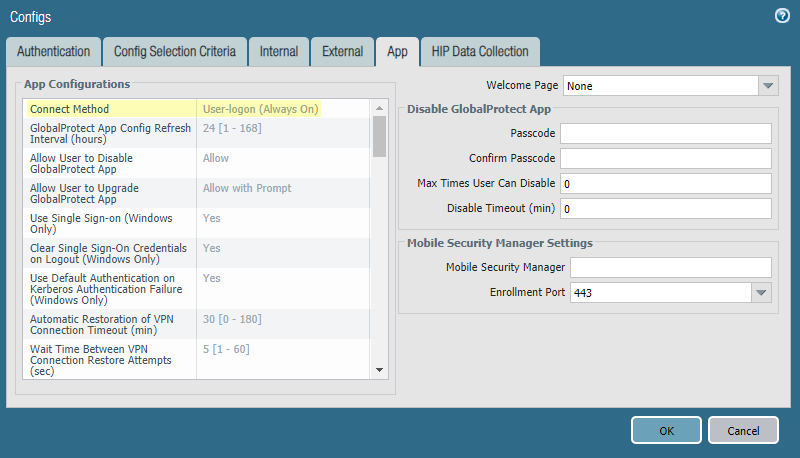
Task: Click the Yes value for Use Single Sign-on
Action: pos(212,218)
